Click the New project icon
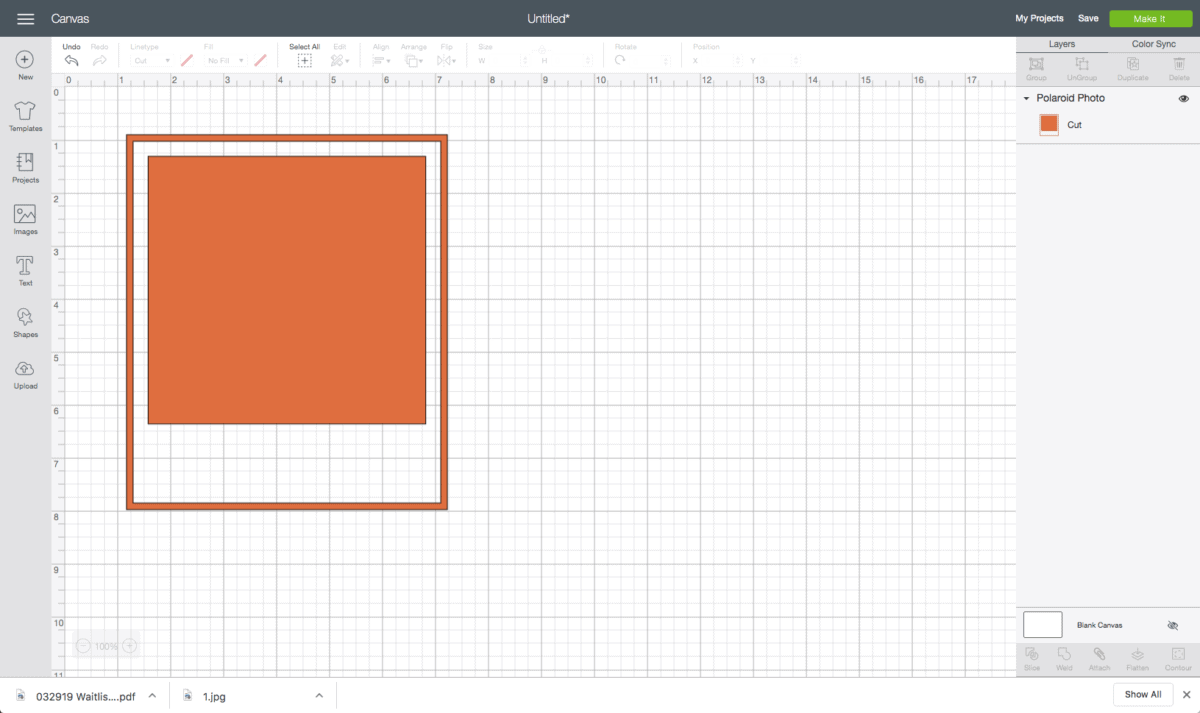This screenshot has height=713, width=1200. point(25,61)
